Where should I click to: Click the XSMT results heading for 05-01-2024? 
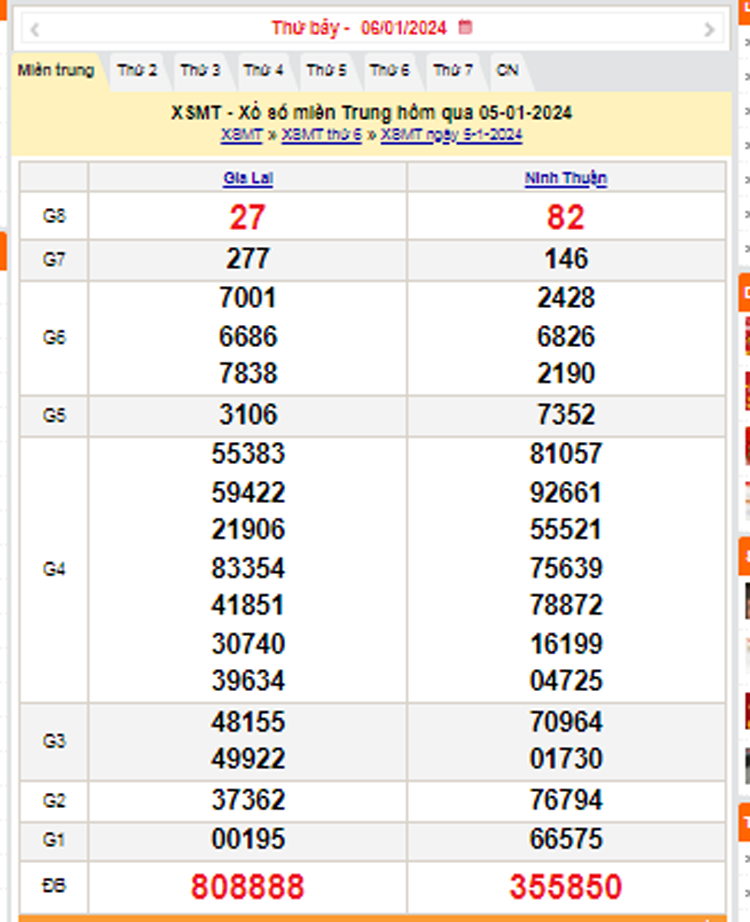(x=371, y=112)
